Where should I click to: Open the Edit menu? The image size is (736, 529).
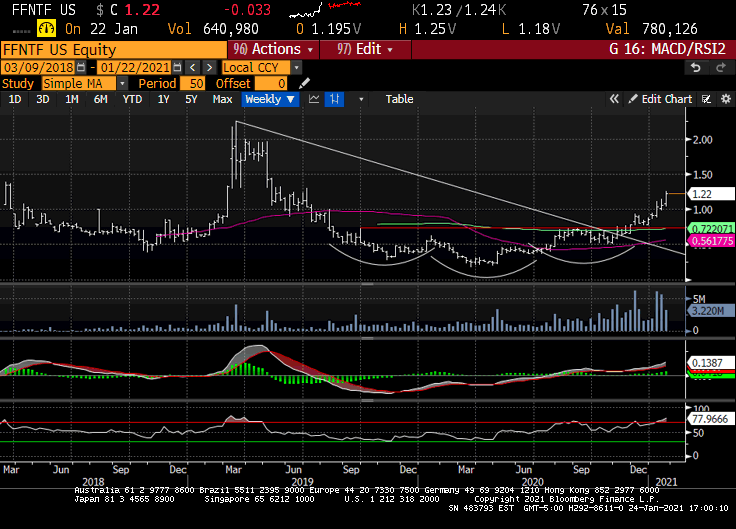tap(365, 49)
